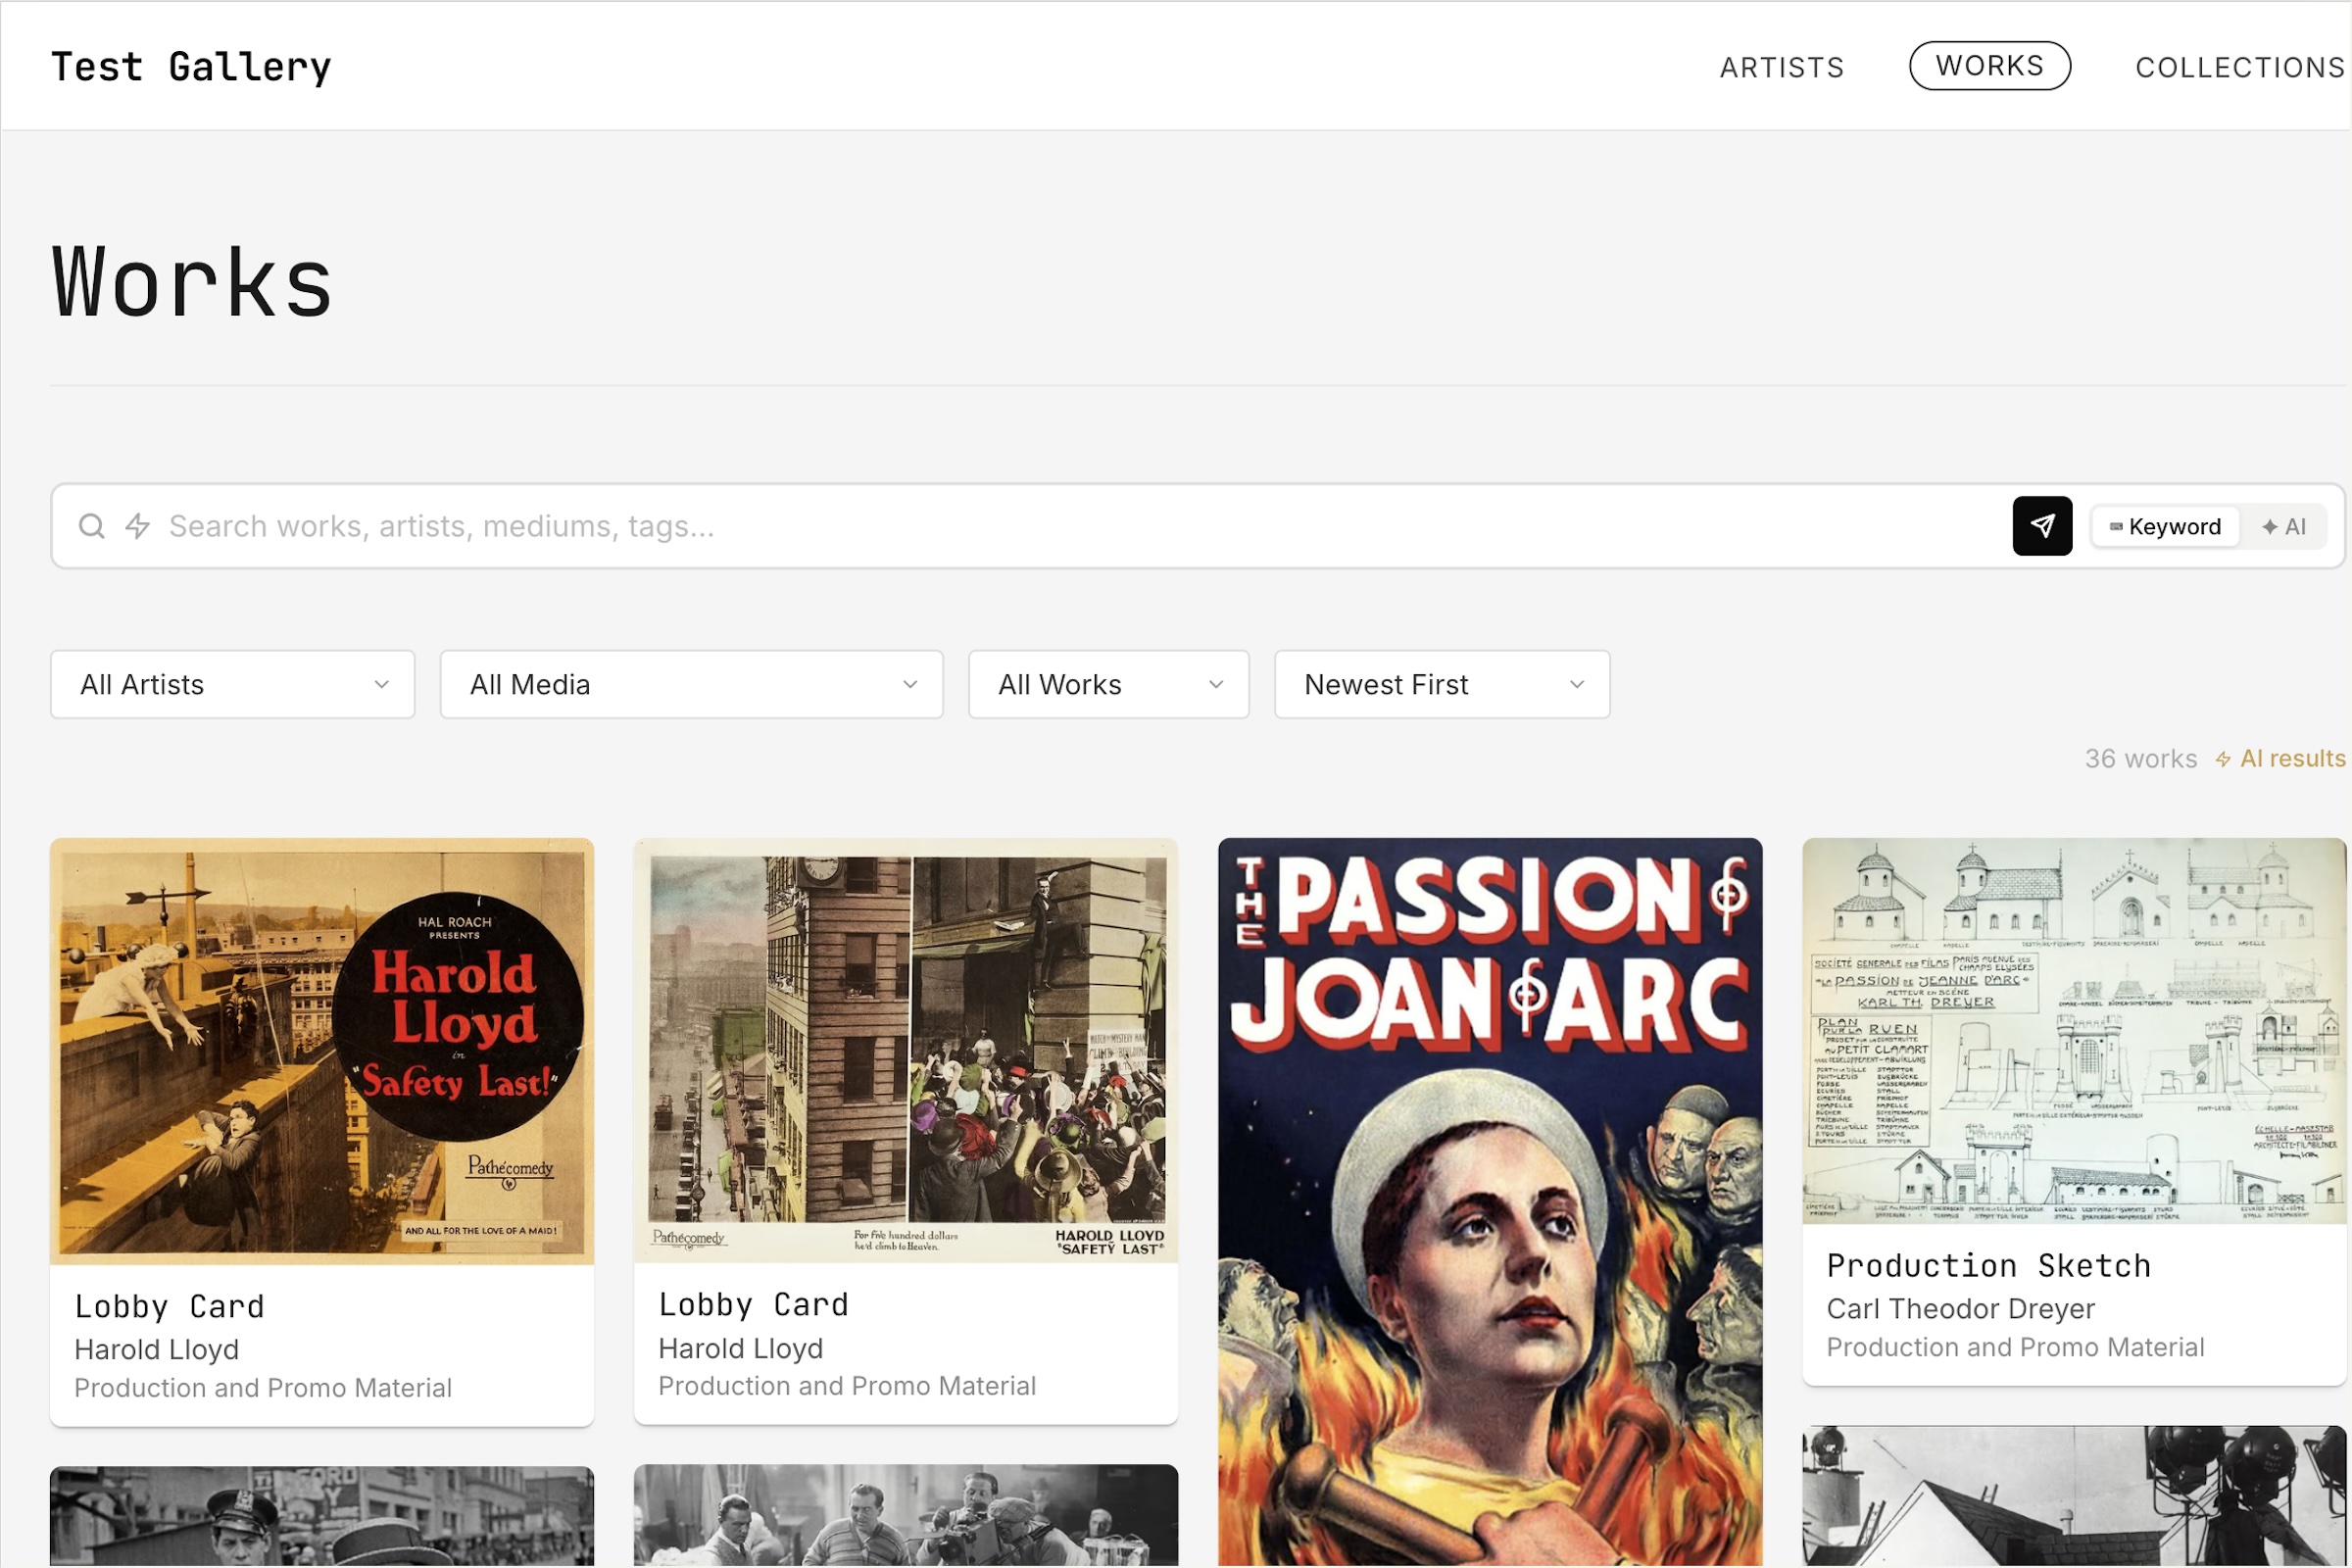Click the Test Gallery logo link

191,67
